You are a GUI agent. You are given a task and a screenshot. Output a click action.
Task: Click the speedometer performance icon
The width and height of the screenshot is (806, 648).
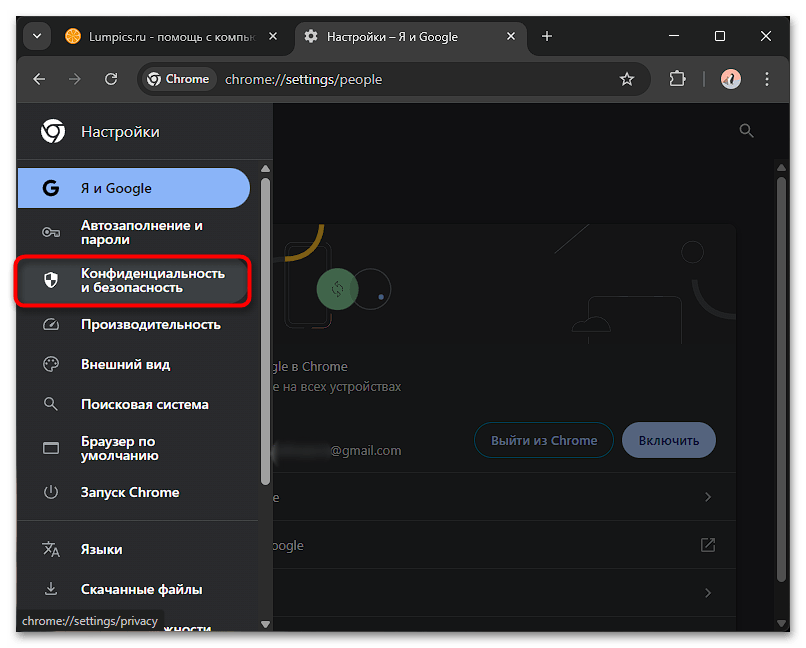tap(50, 325)
